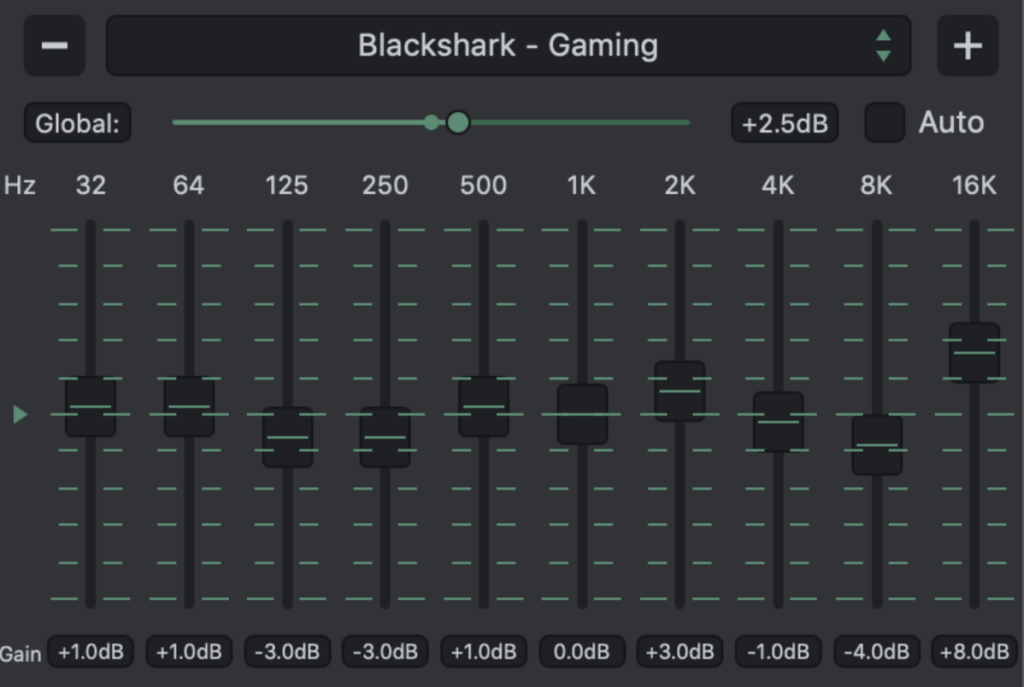Viewport: 1024px width, 687px height.
Task: Click the minus button to remove preset
Action: [54, 46]
